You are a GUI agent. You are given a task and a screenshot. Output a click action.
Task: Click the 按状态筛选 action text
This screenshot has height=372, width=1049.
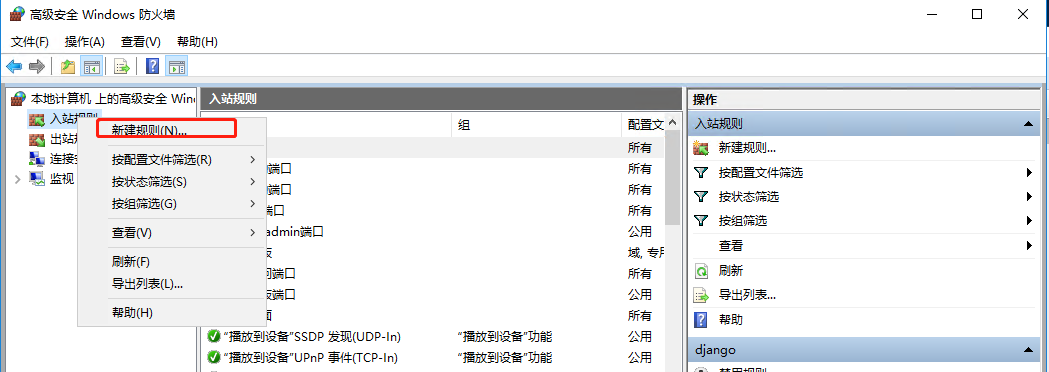[x=749, y=197]
